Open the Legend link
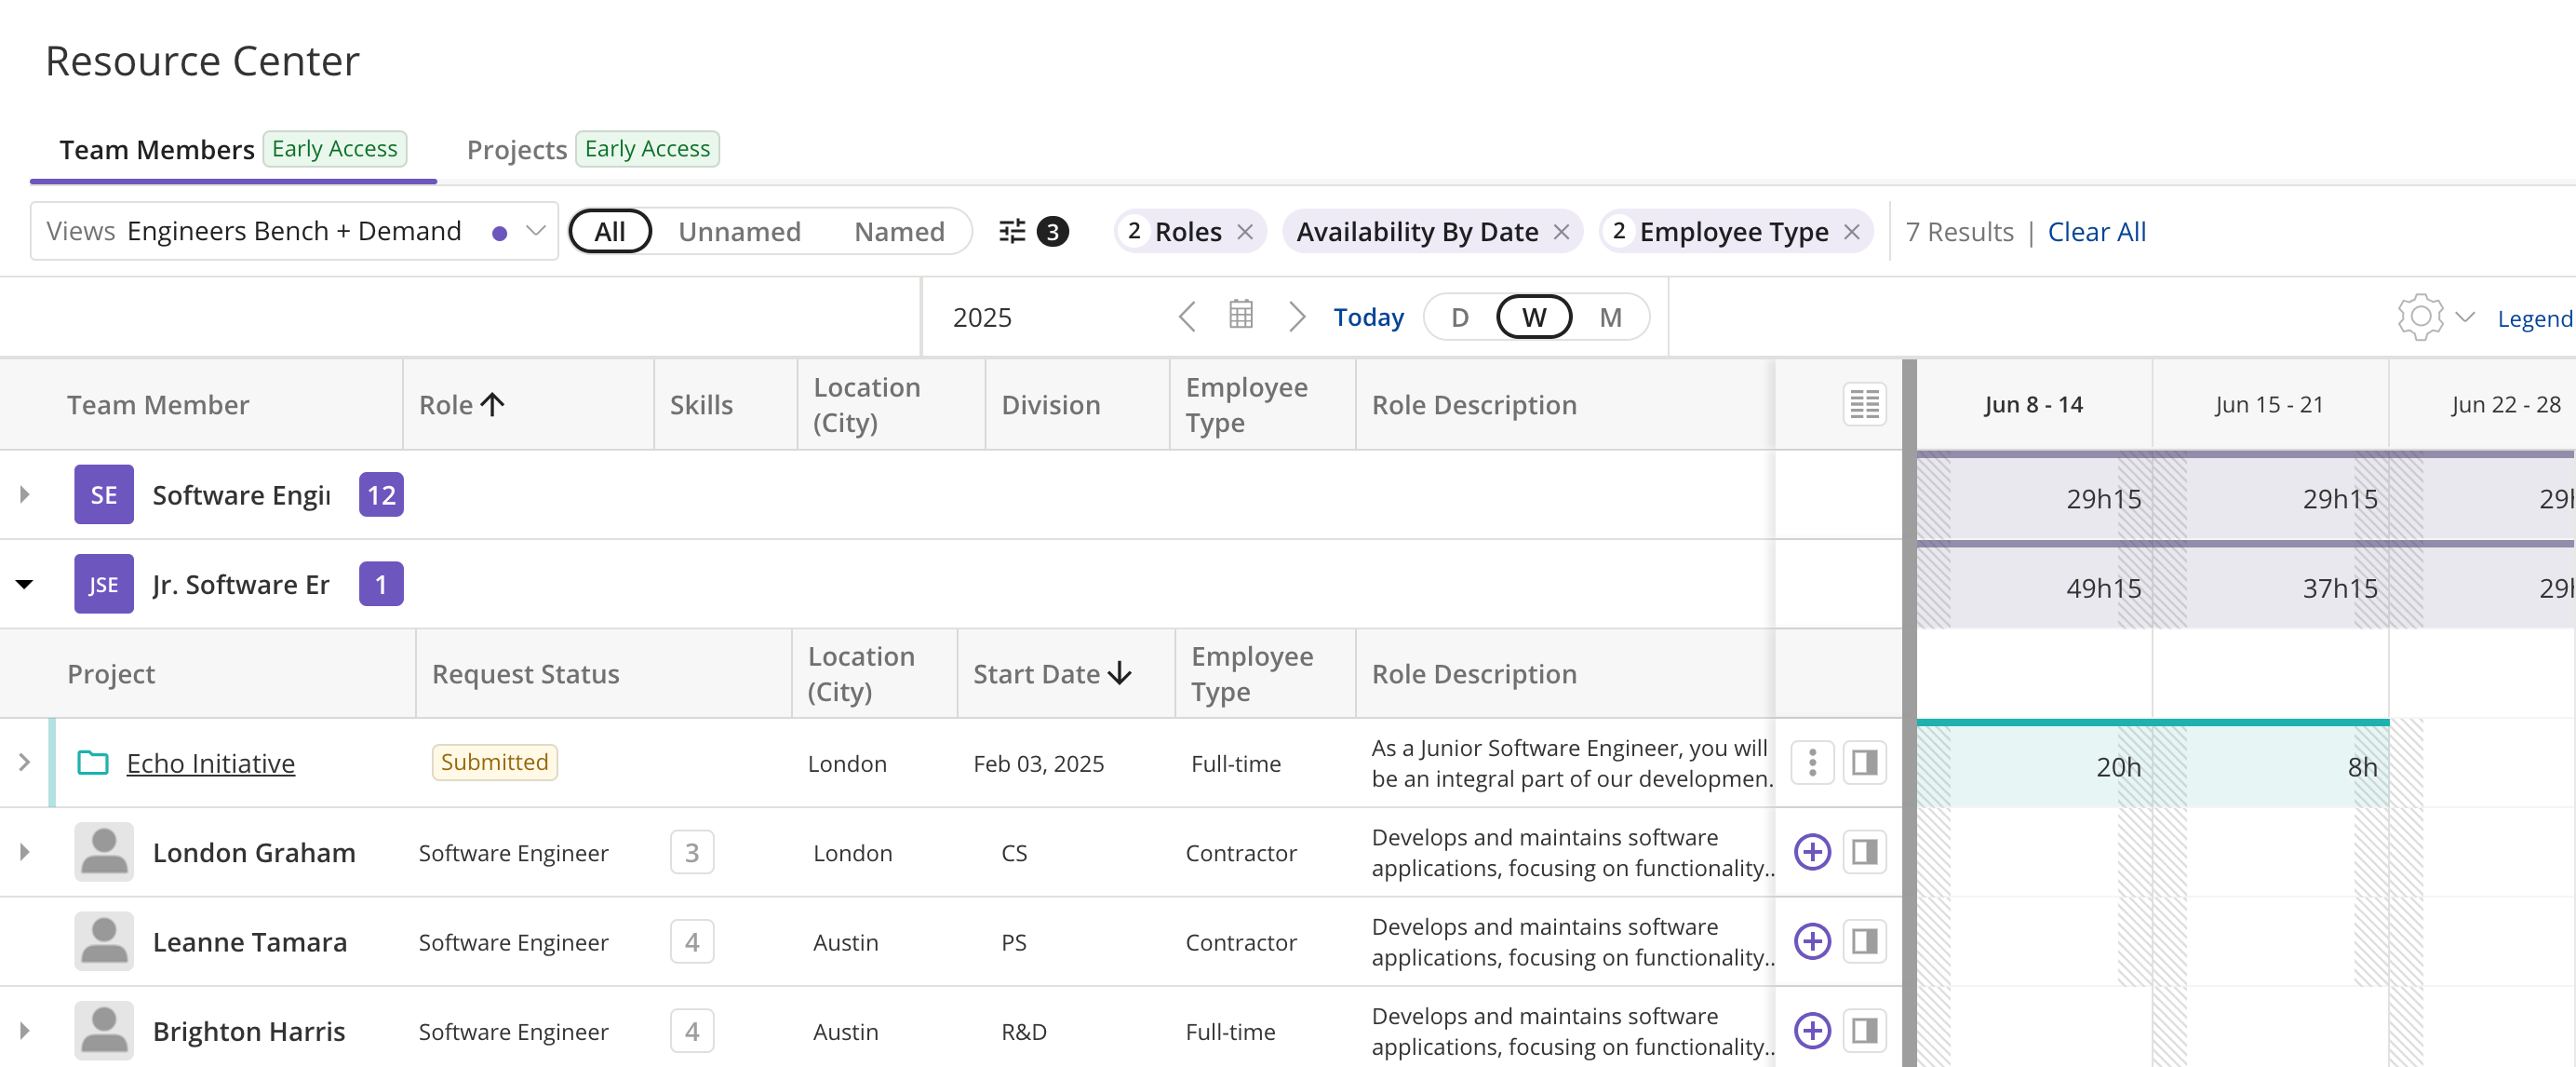This screenshot has height=1067, width=2576. coord(2535,319)
